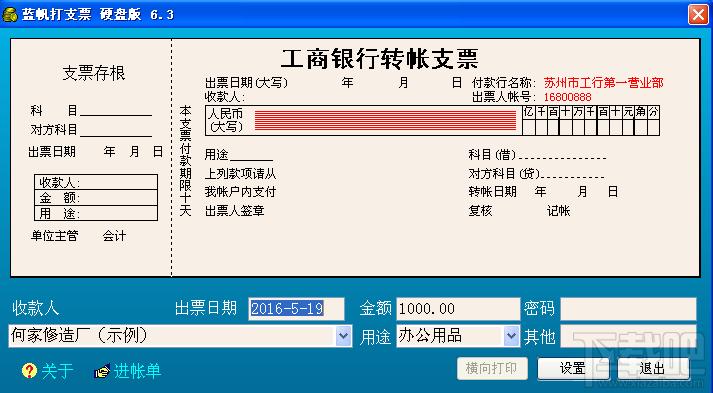
Task: Click account number 16800888
Action: click(567, 97)
